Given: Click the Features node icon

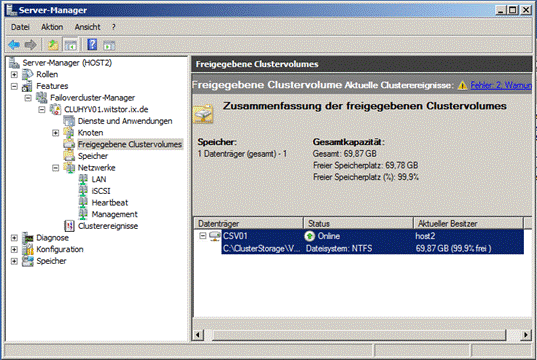Looking at the screenshot, I should click(27, 86).
